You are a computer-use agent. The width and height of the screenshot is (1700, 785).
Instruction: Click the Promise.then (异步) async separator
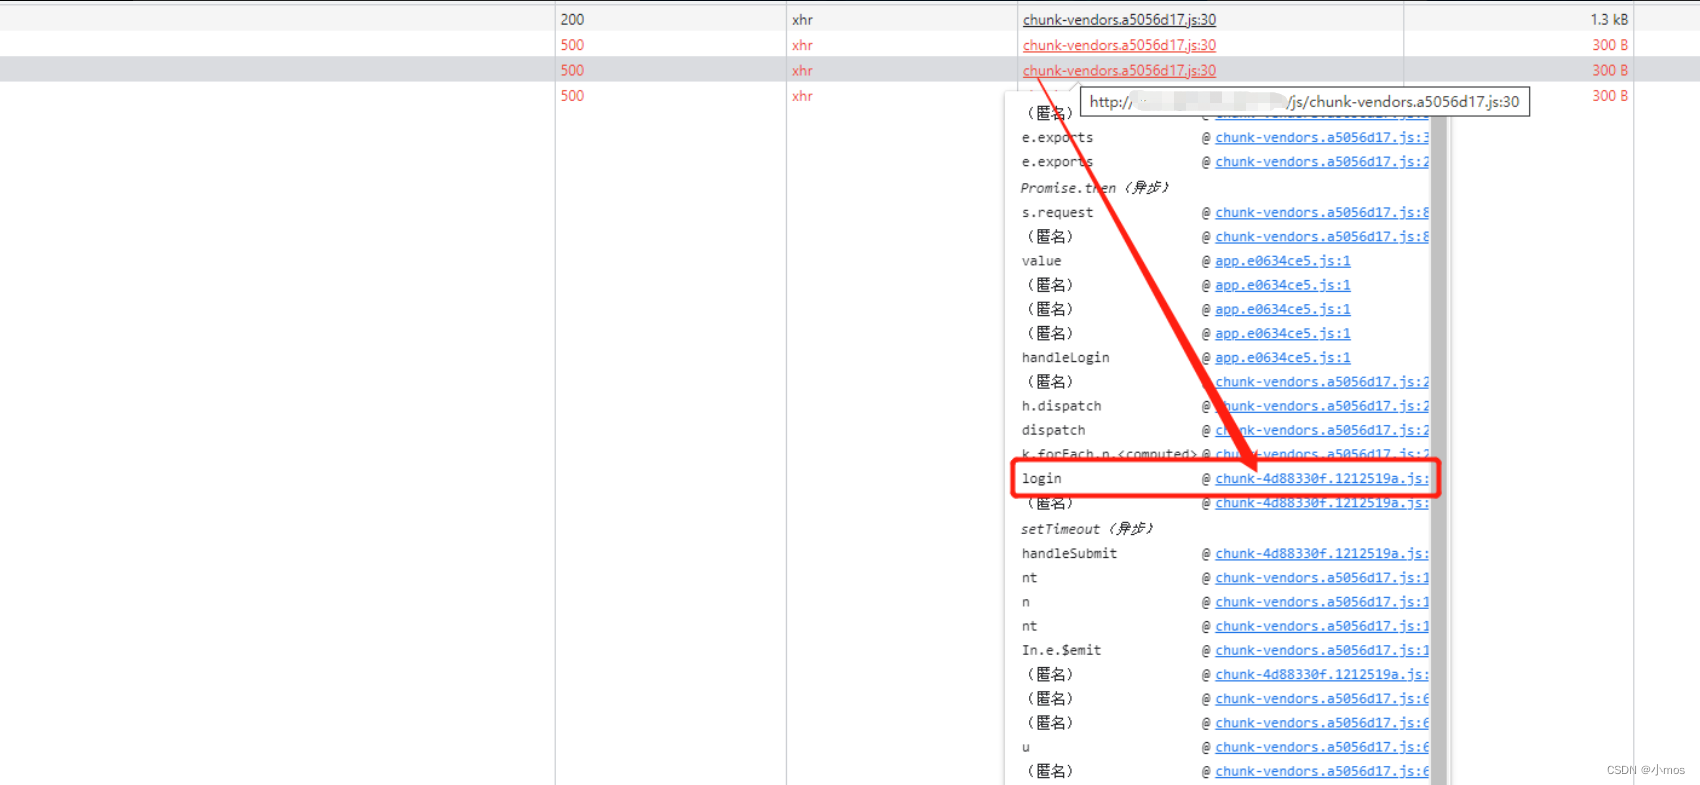(1094, 188)
